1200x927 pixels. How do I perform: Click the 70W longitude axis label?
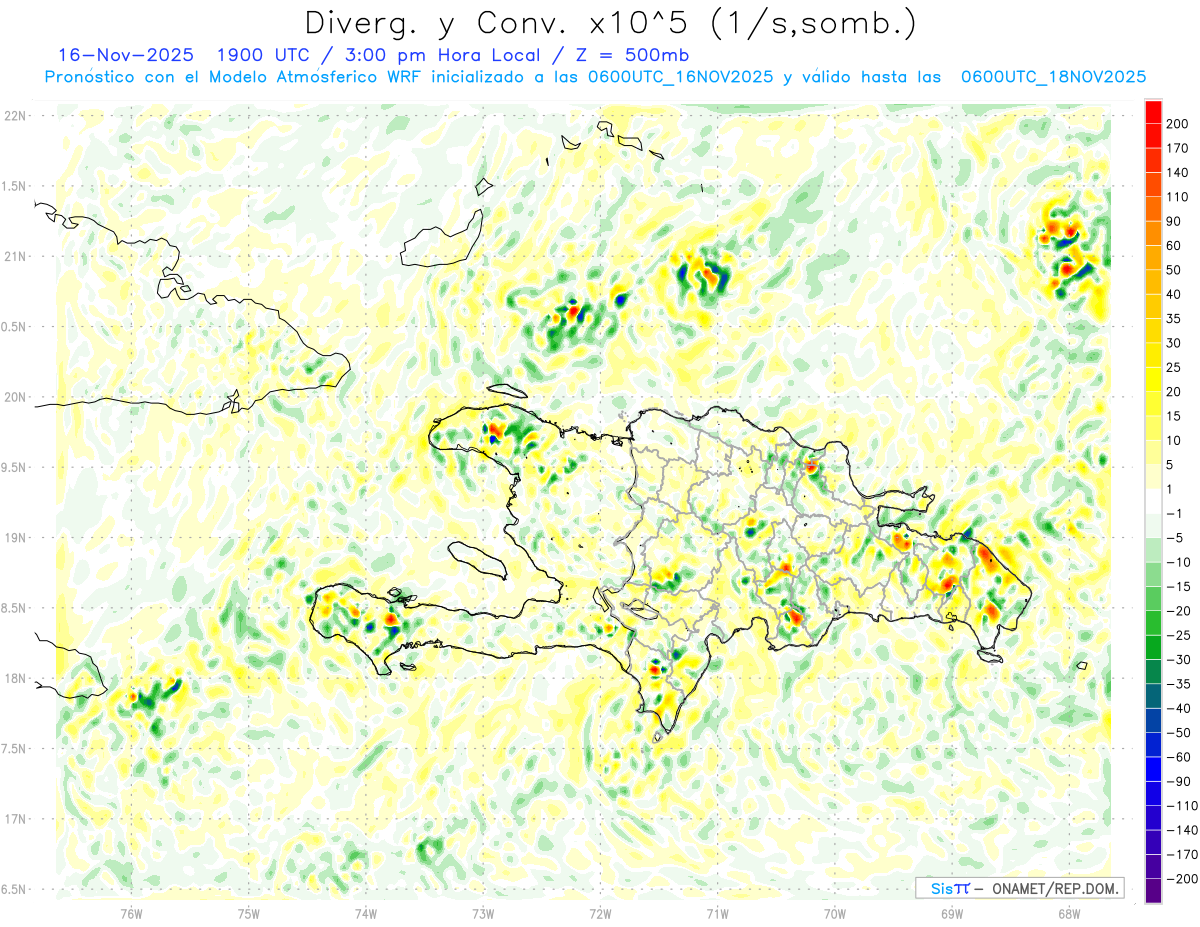pyautogui.click(x=835, y=913)
